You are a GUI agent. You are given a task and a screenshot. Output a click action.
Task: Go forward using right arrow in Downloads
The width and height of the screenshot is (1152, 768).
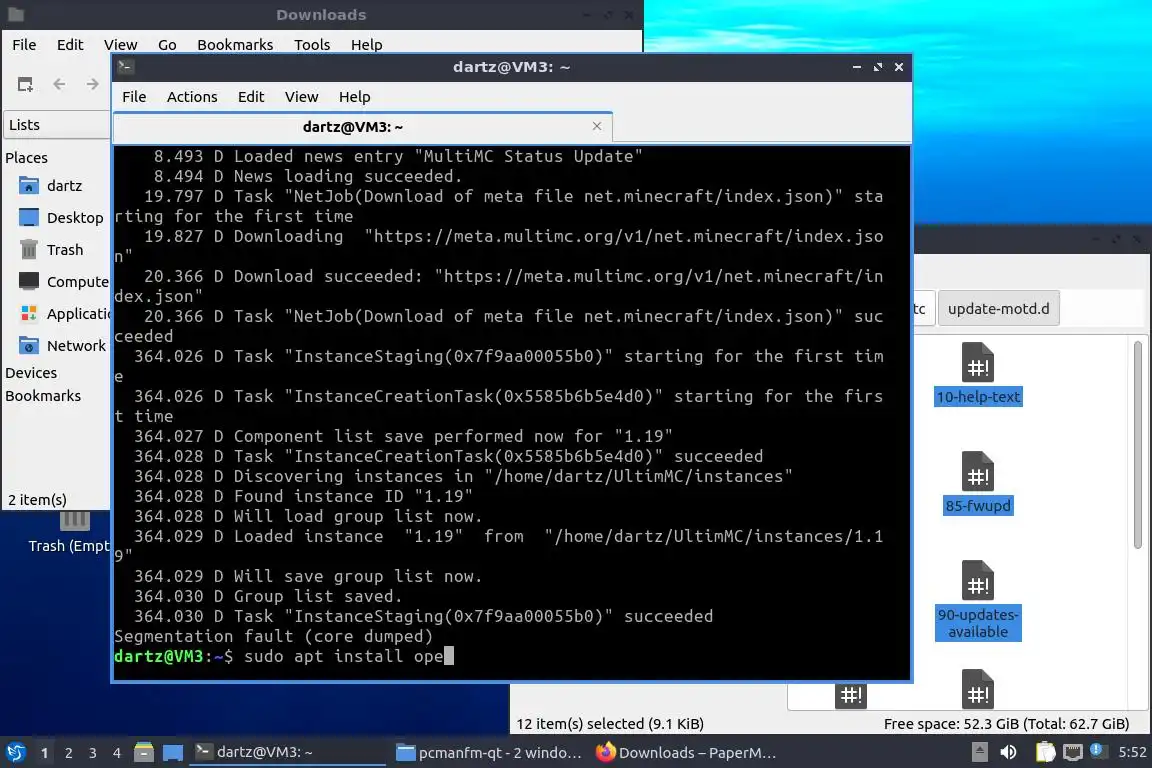(x=92, y=85)
